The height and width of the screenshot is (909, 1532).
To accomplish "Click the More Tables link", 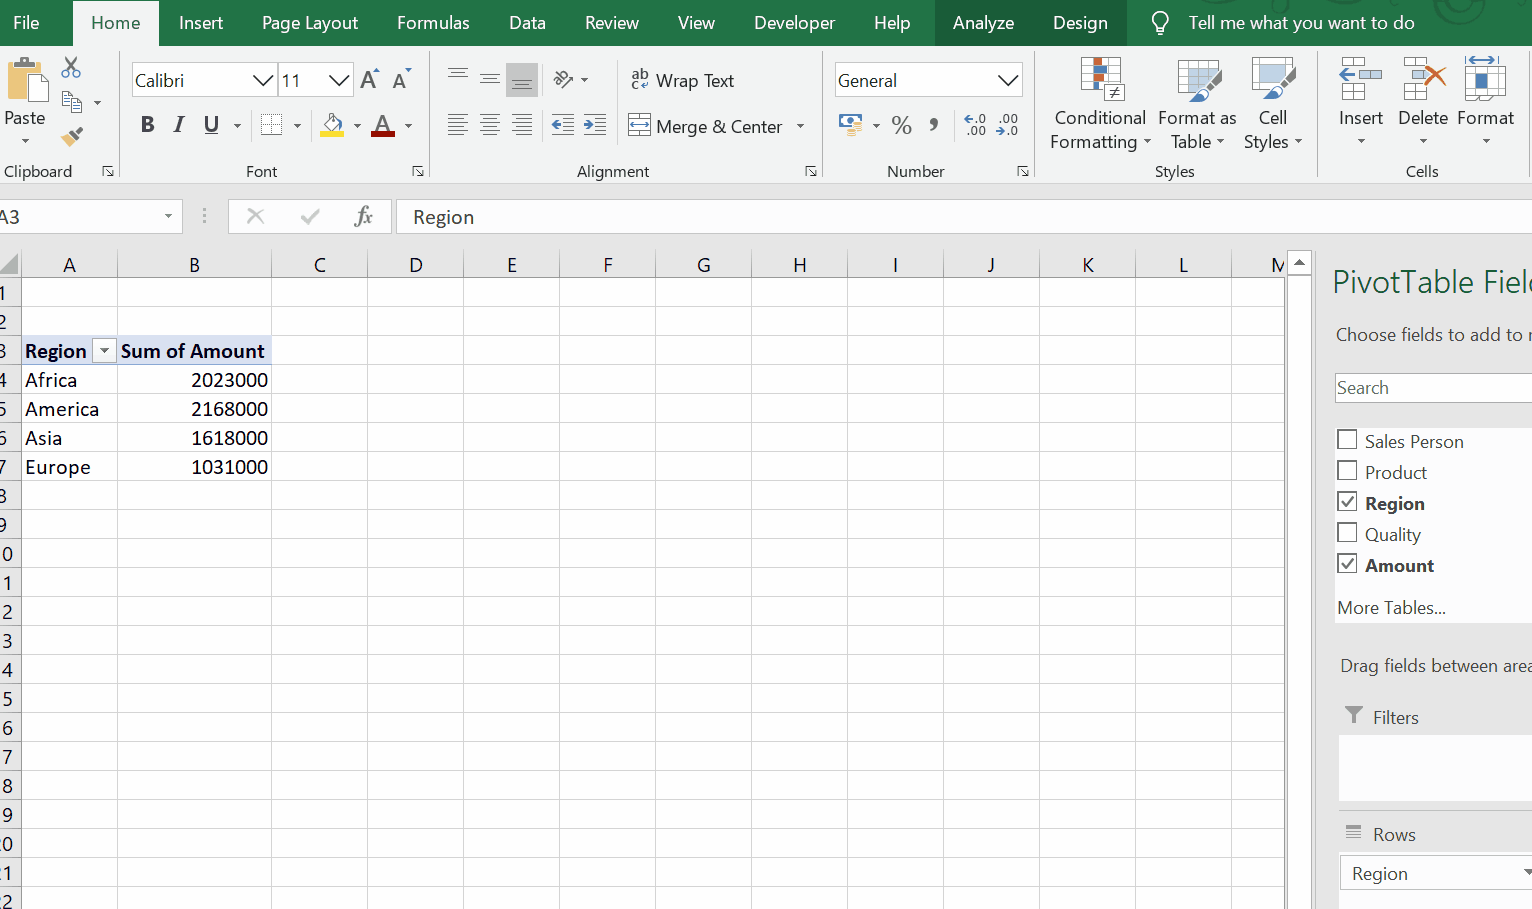I will pos(1391,607).
